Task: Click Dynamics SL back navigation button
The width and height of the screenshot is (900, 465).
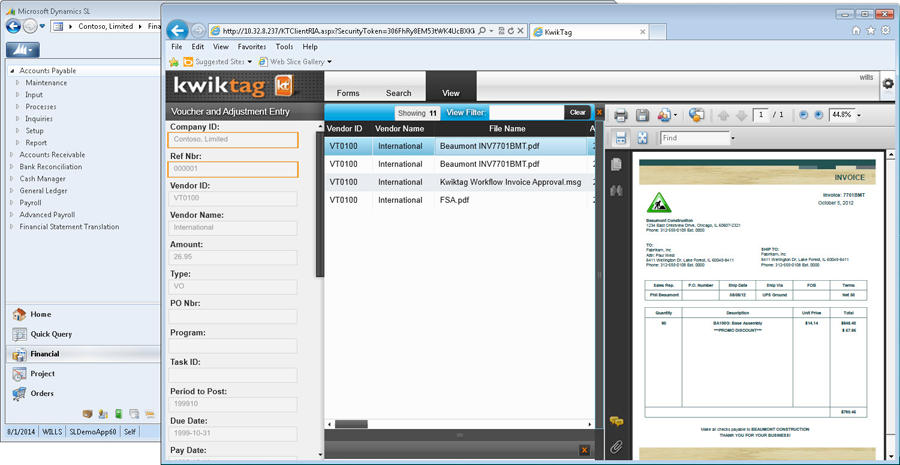Action: click(13, 26)
